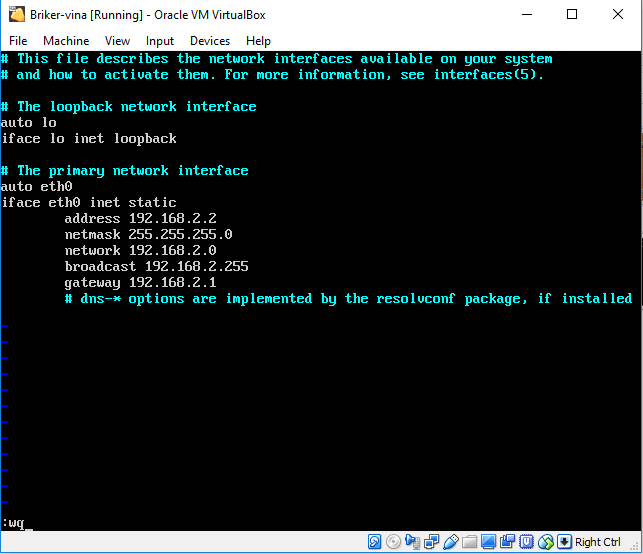Click the VirtualBox title bar app icon
Image resolution: width=643 pixels, height=554 pixels.
click(14, 15)
